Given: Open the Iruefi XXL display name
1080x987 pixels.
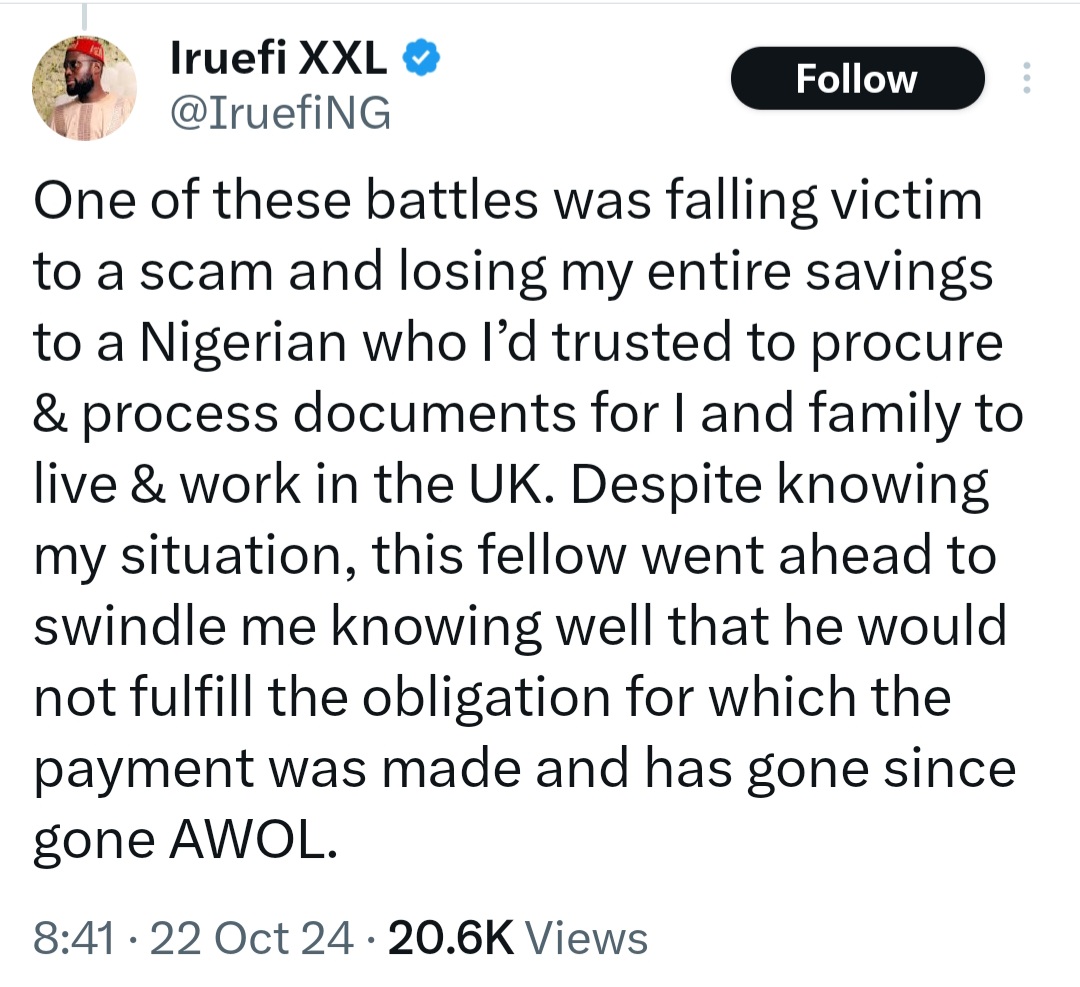Looking at the screenshot, I should tap(279, 62).
